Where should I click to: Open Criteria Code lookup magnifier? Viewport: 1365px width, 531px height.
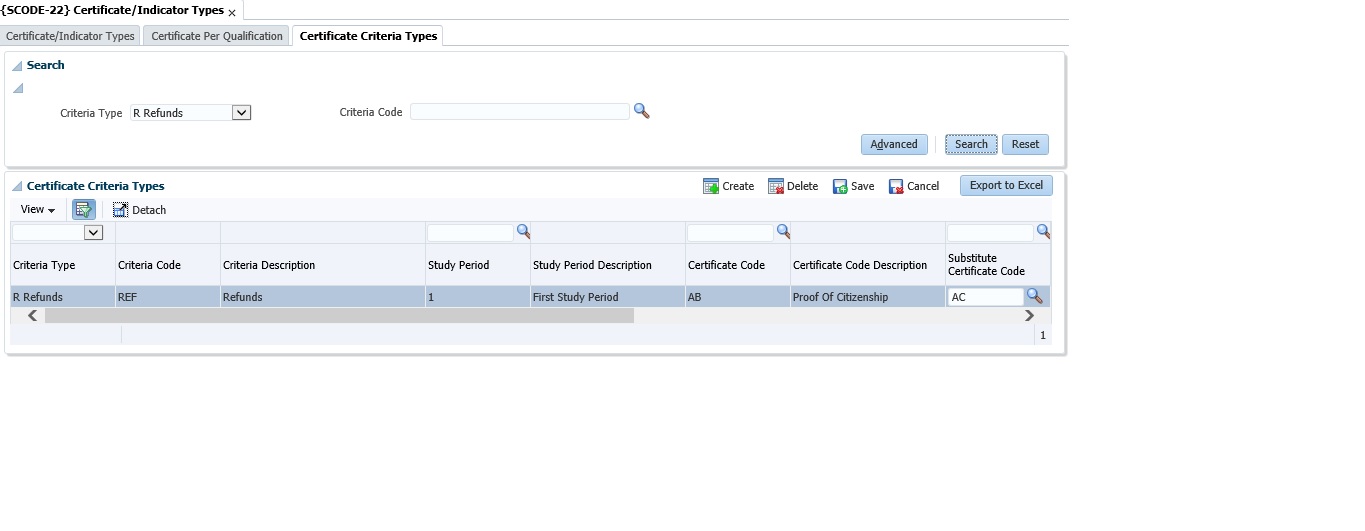pos(642,112)
